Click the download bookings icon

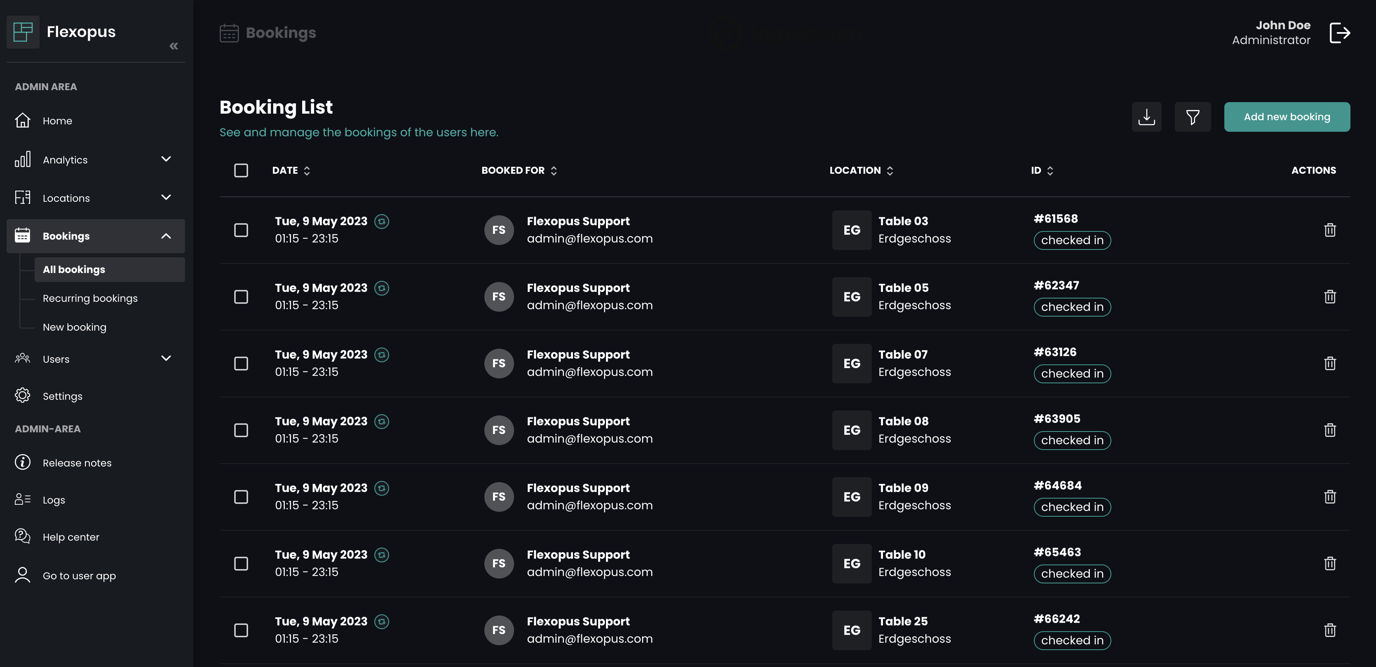pyautogui.click(x=1147, y=117)
